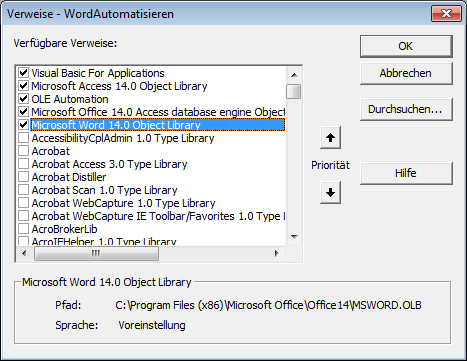Open the Durchsuchen... file browser

click(x=406, y=109)
